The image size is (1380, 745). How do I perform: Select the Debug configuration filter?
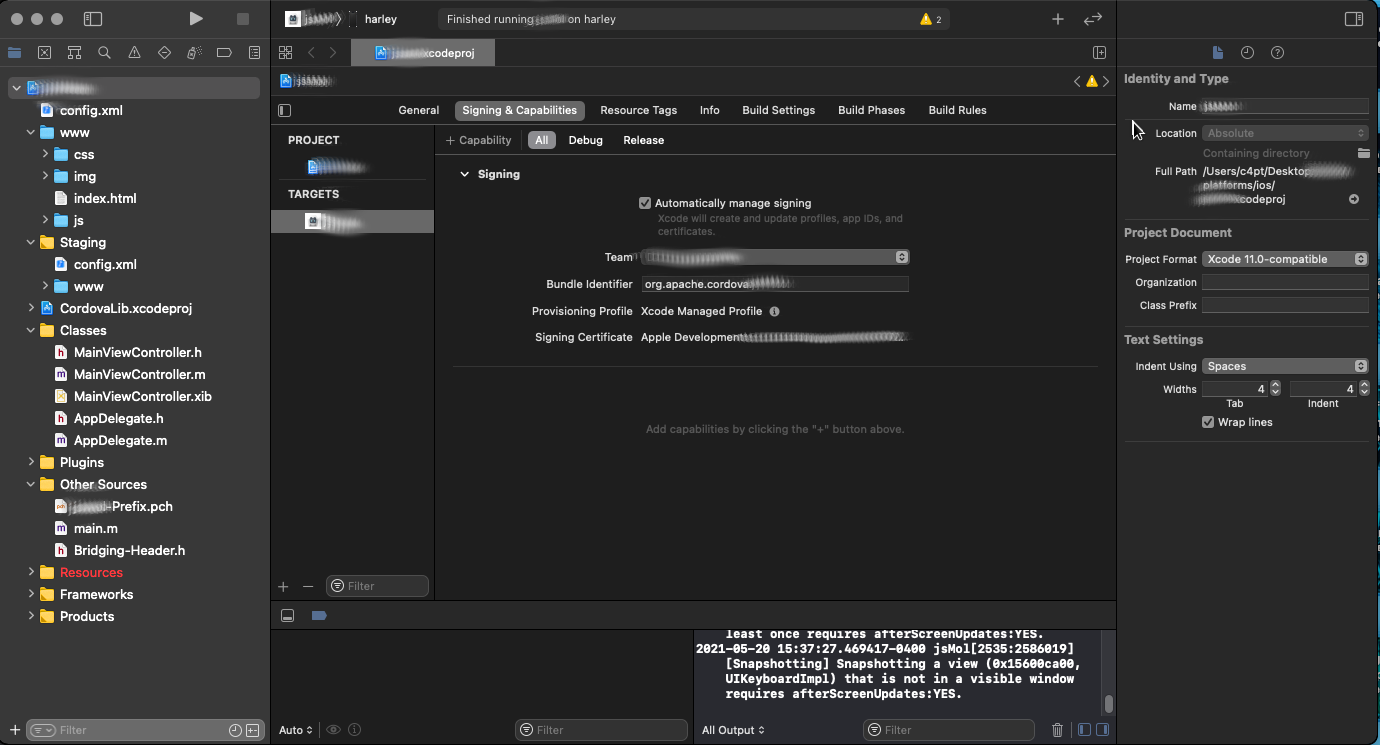tap(585, 140)
